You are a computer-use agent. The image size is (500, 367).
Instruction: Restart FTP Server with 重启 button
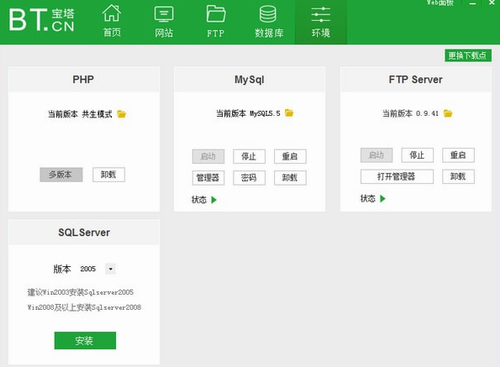point(458,155)
